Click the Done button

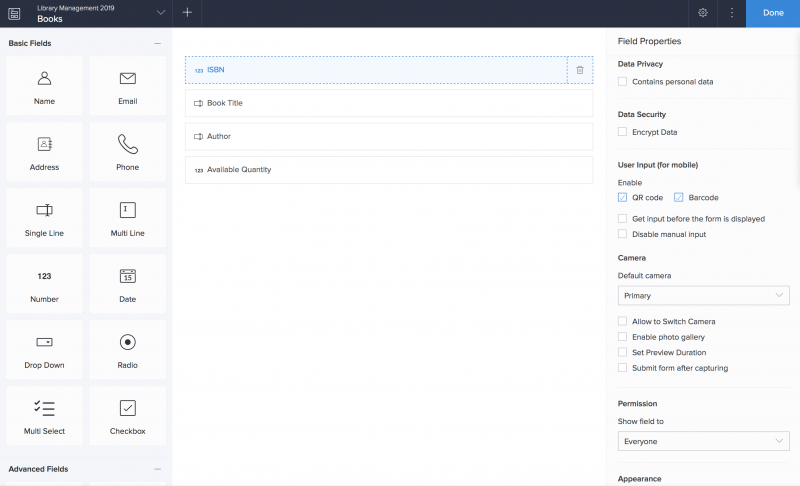pos(773,13)
